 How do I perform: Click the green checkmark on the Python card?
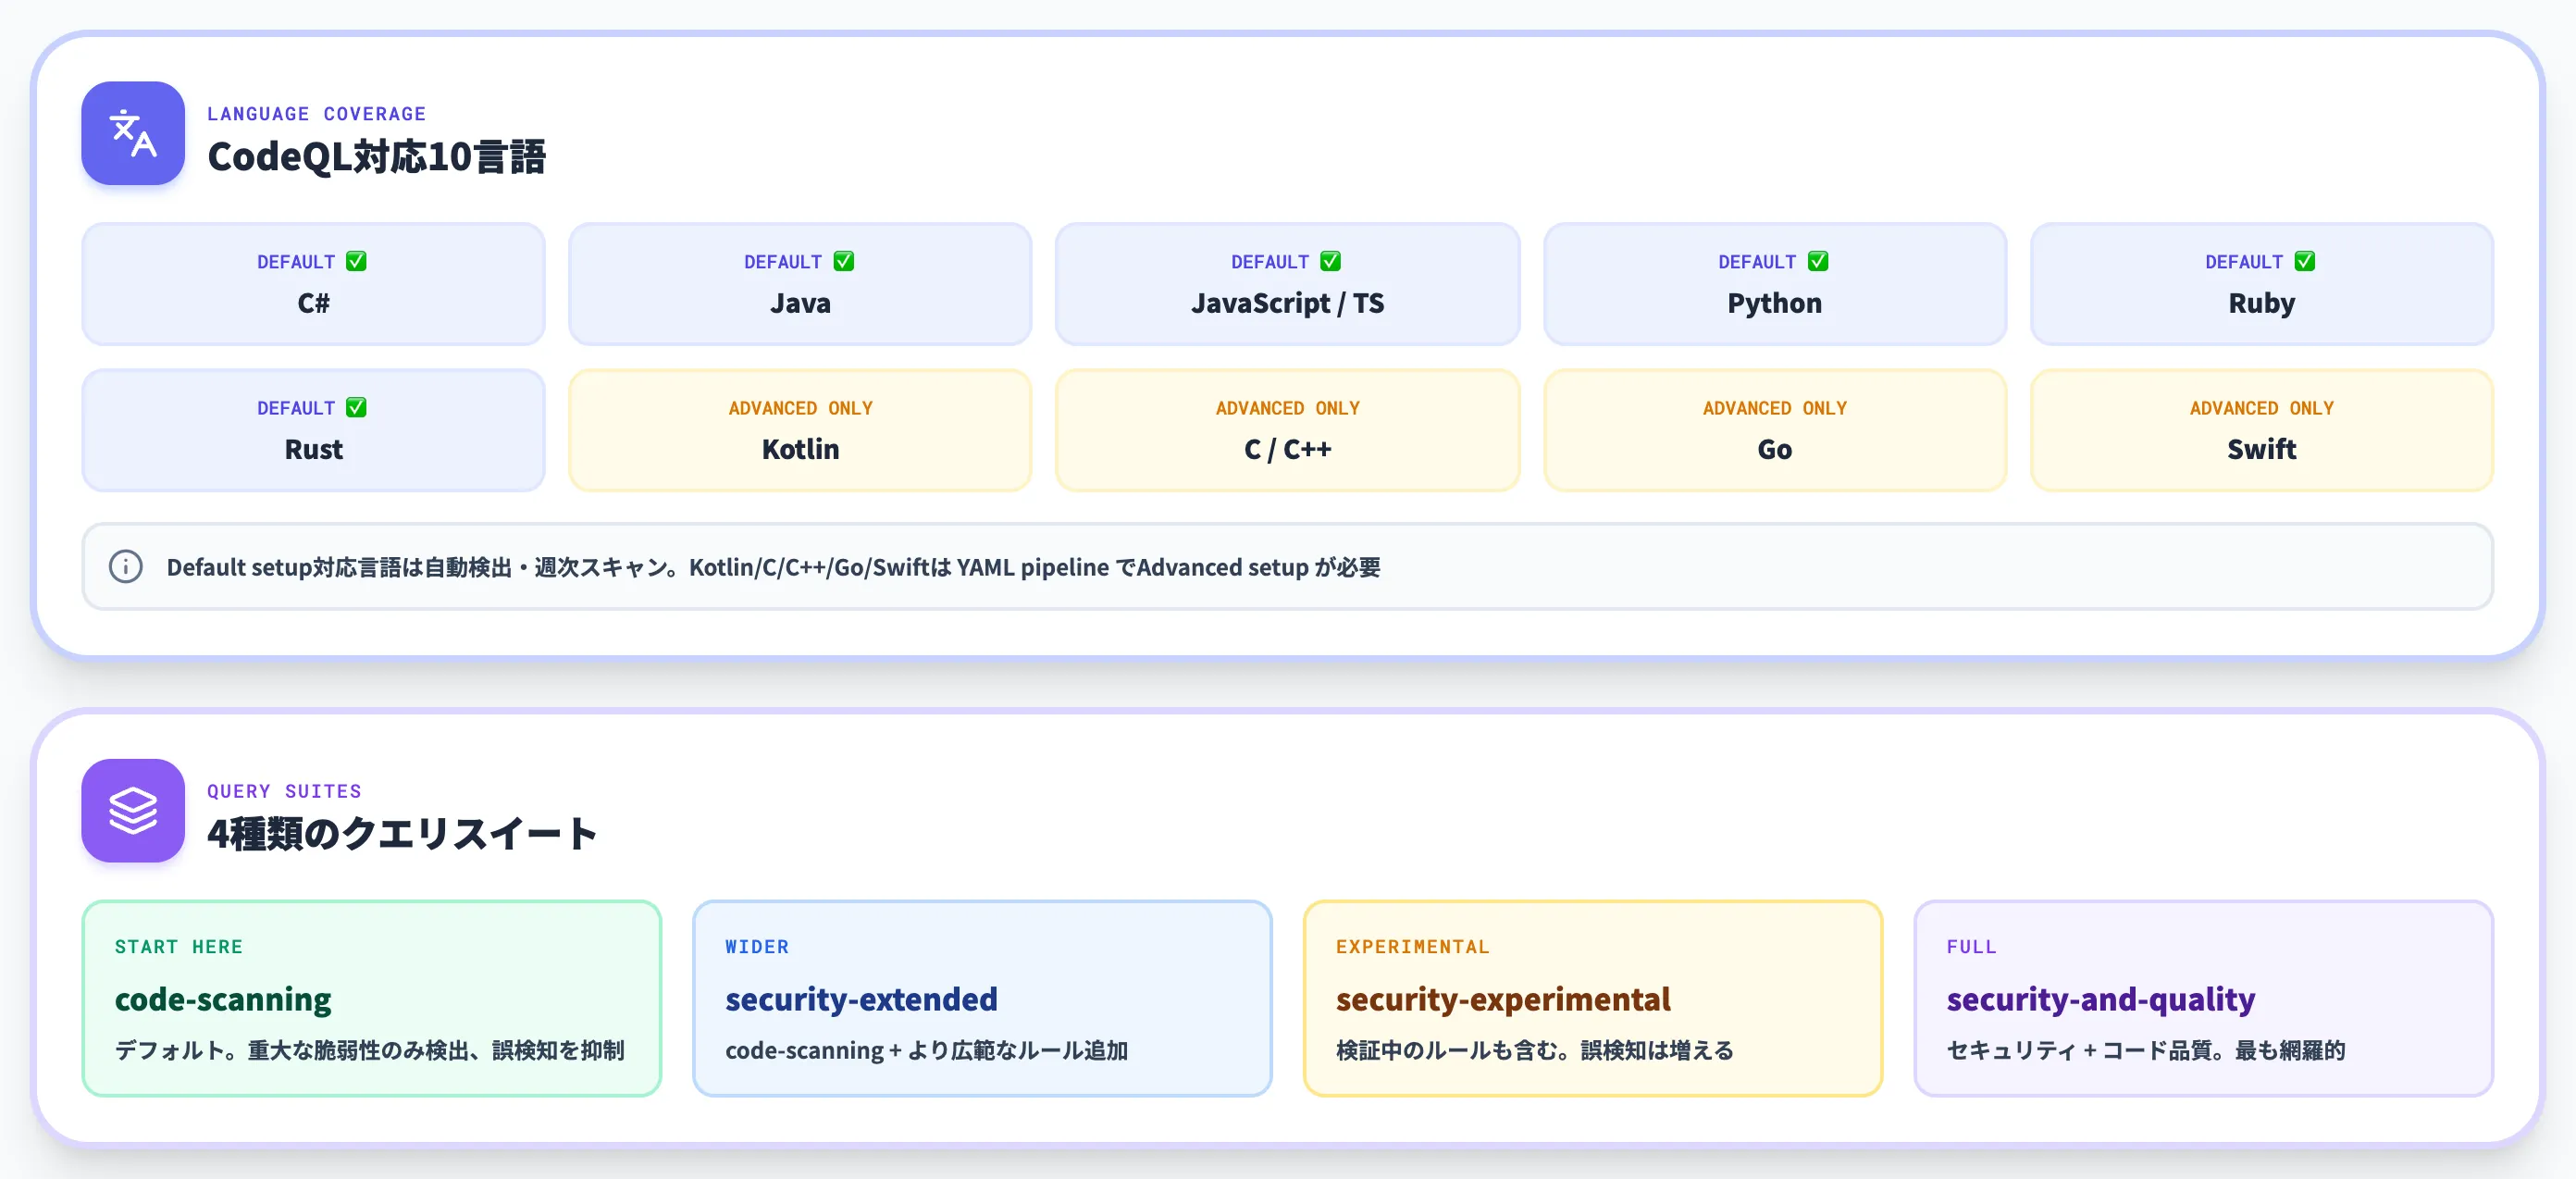click(x=1818, y=261)
